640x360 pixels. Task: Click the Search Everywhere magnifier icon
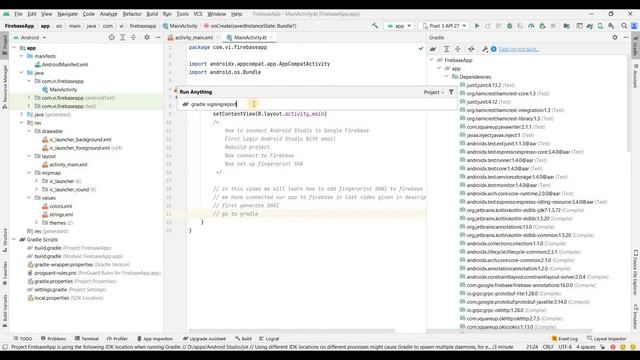pyautogui.click(x=624, y=26)
